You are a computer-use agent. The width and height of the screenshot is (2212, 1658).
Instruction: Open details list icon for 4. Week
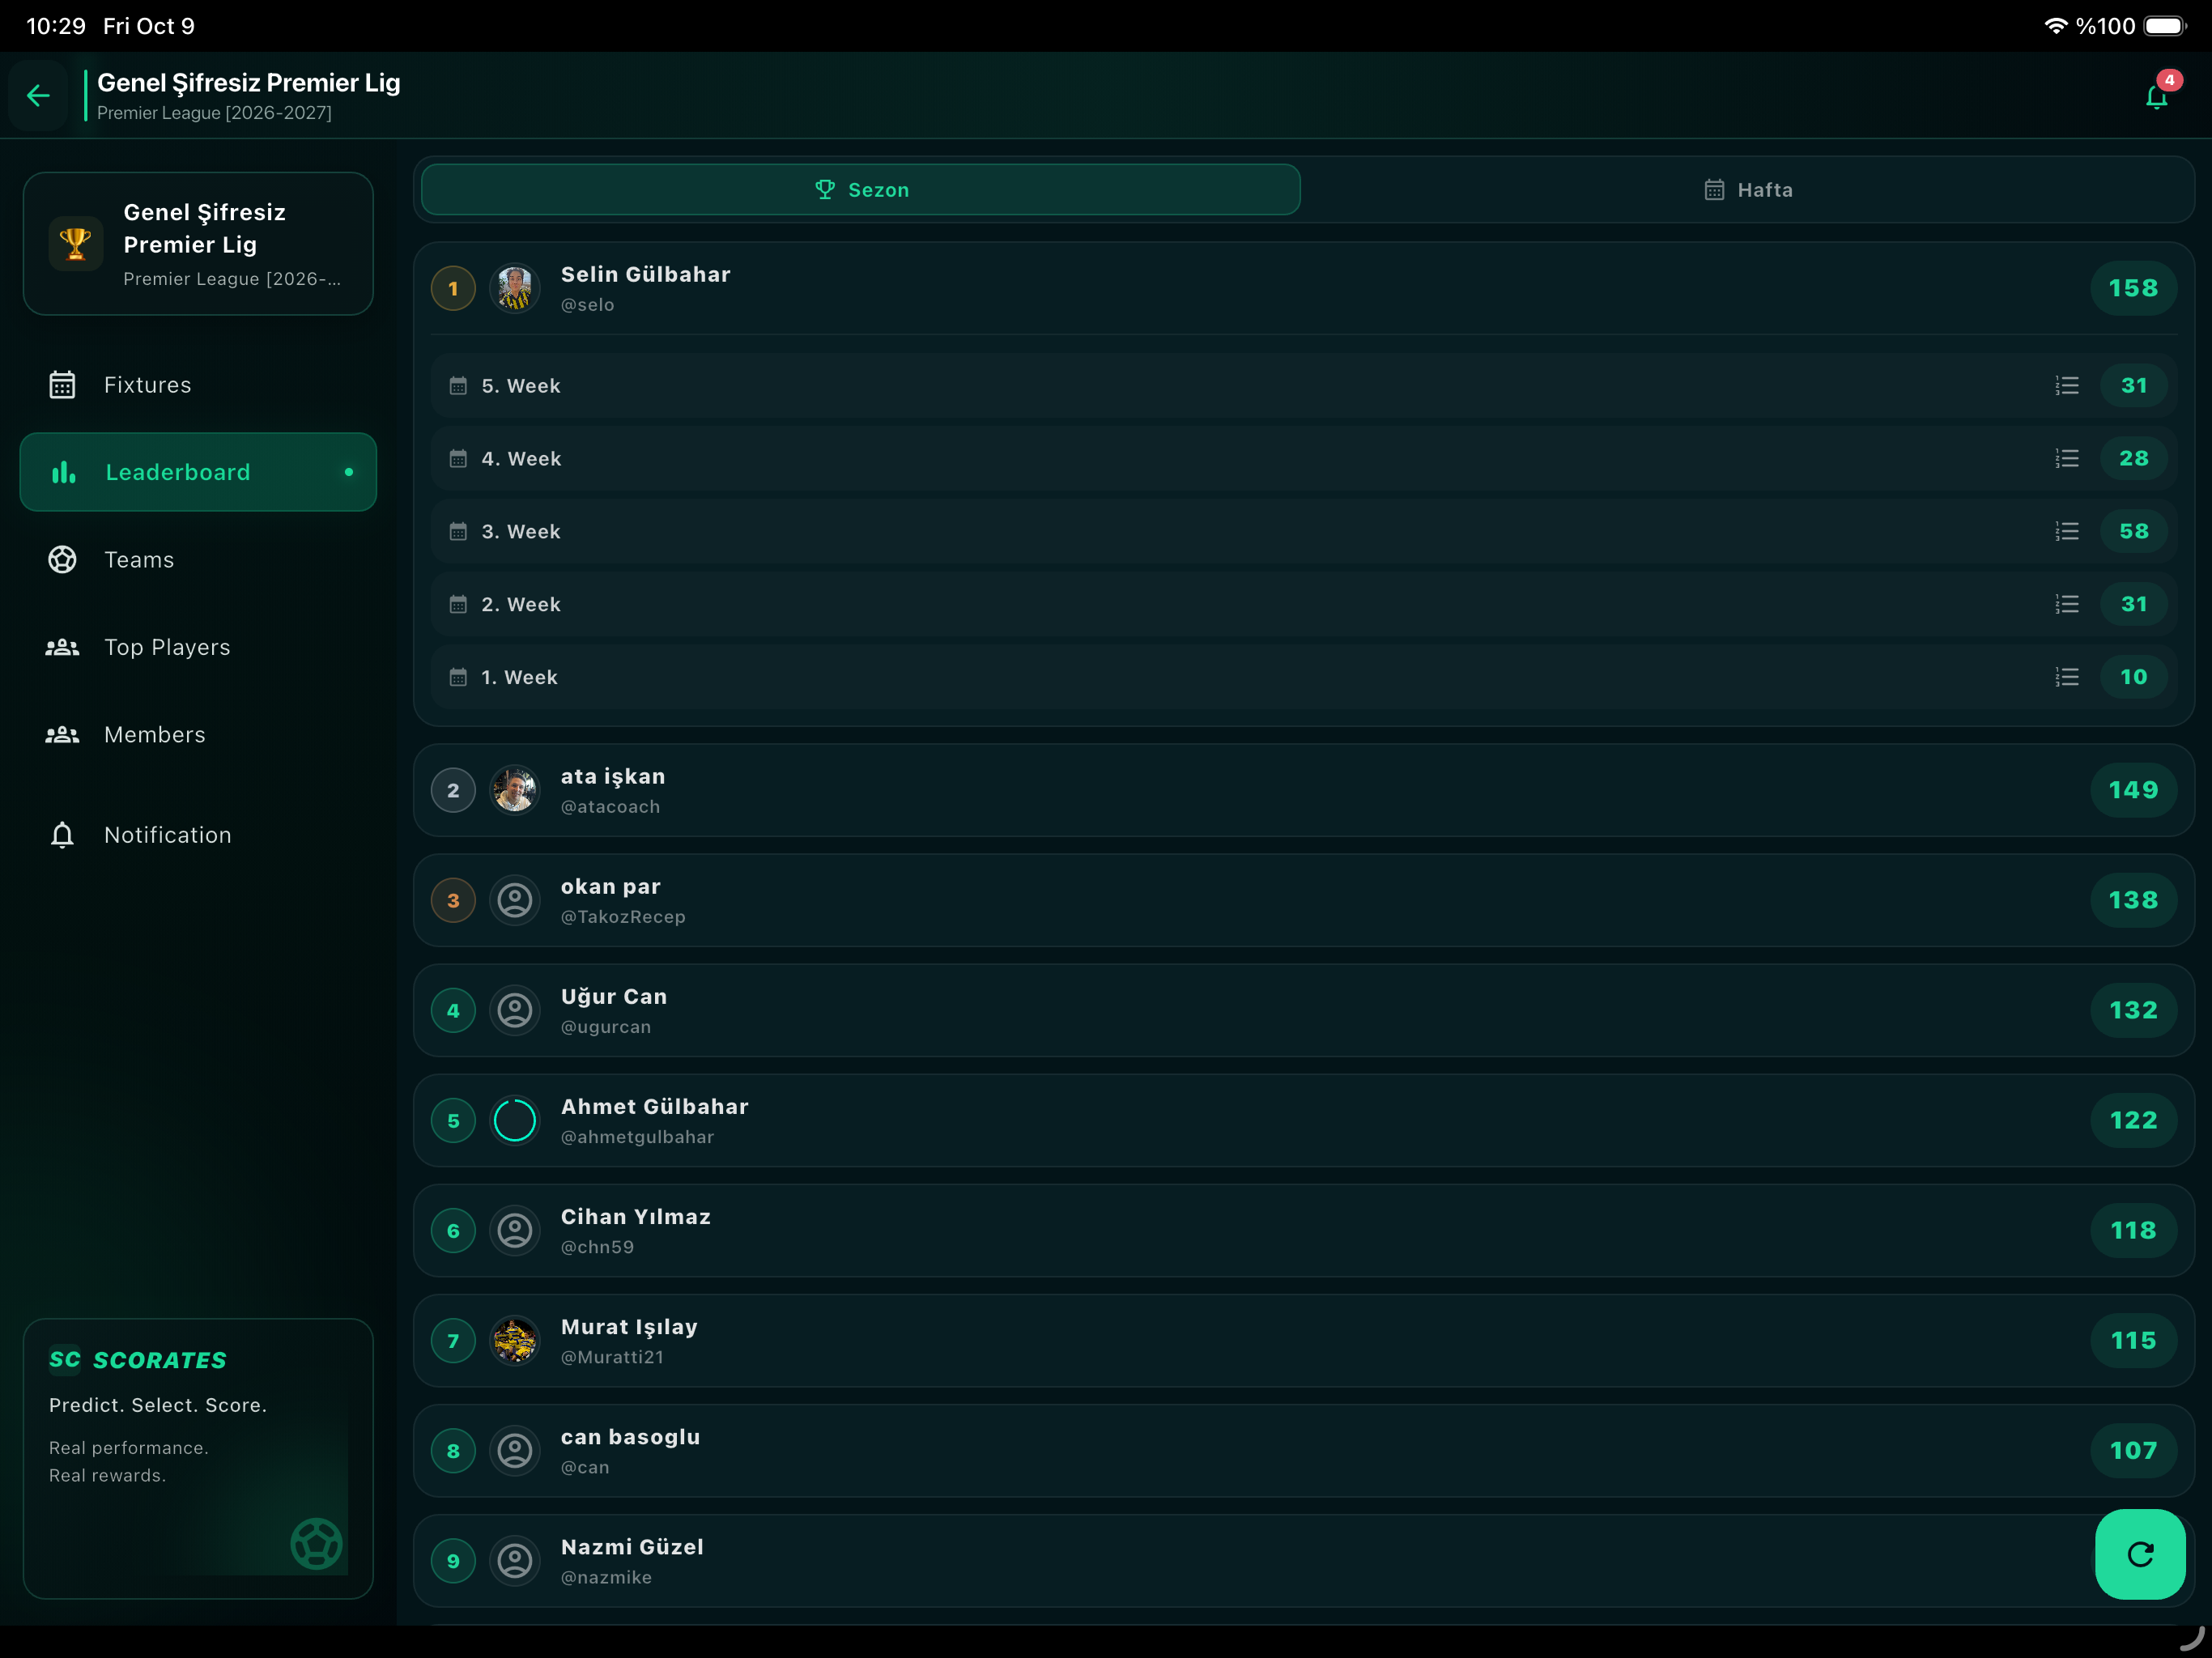[2066, 459]
